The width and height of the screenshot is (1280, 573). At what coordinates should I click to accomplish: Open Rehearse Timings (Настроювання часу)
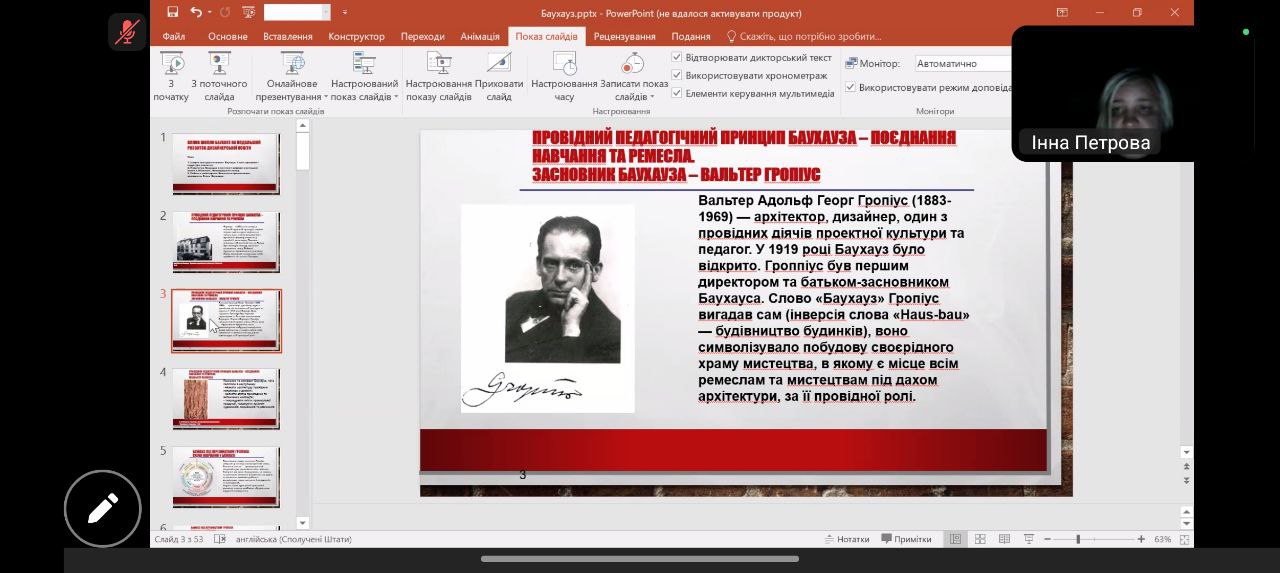pos(564,75)
